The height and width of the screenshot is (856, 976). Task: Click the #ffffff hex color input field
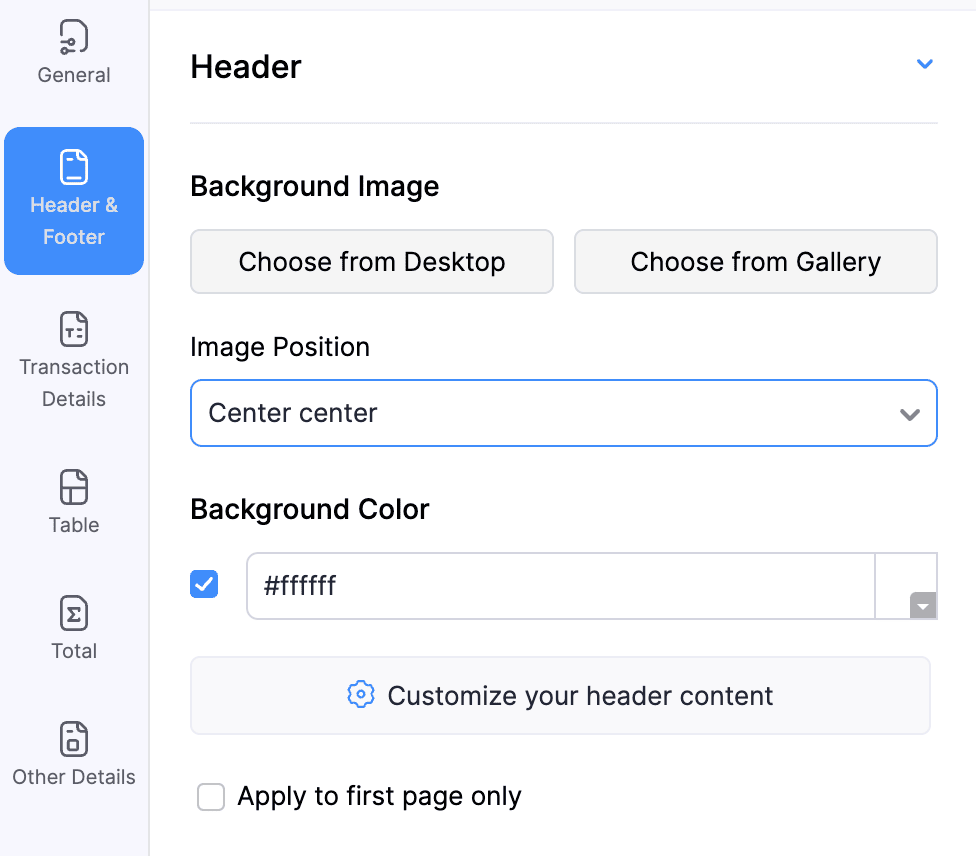click(x=560, y=586)
